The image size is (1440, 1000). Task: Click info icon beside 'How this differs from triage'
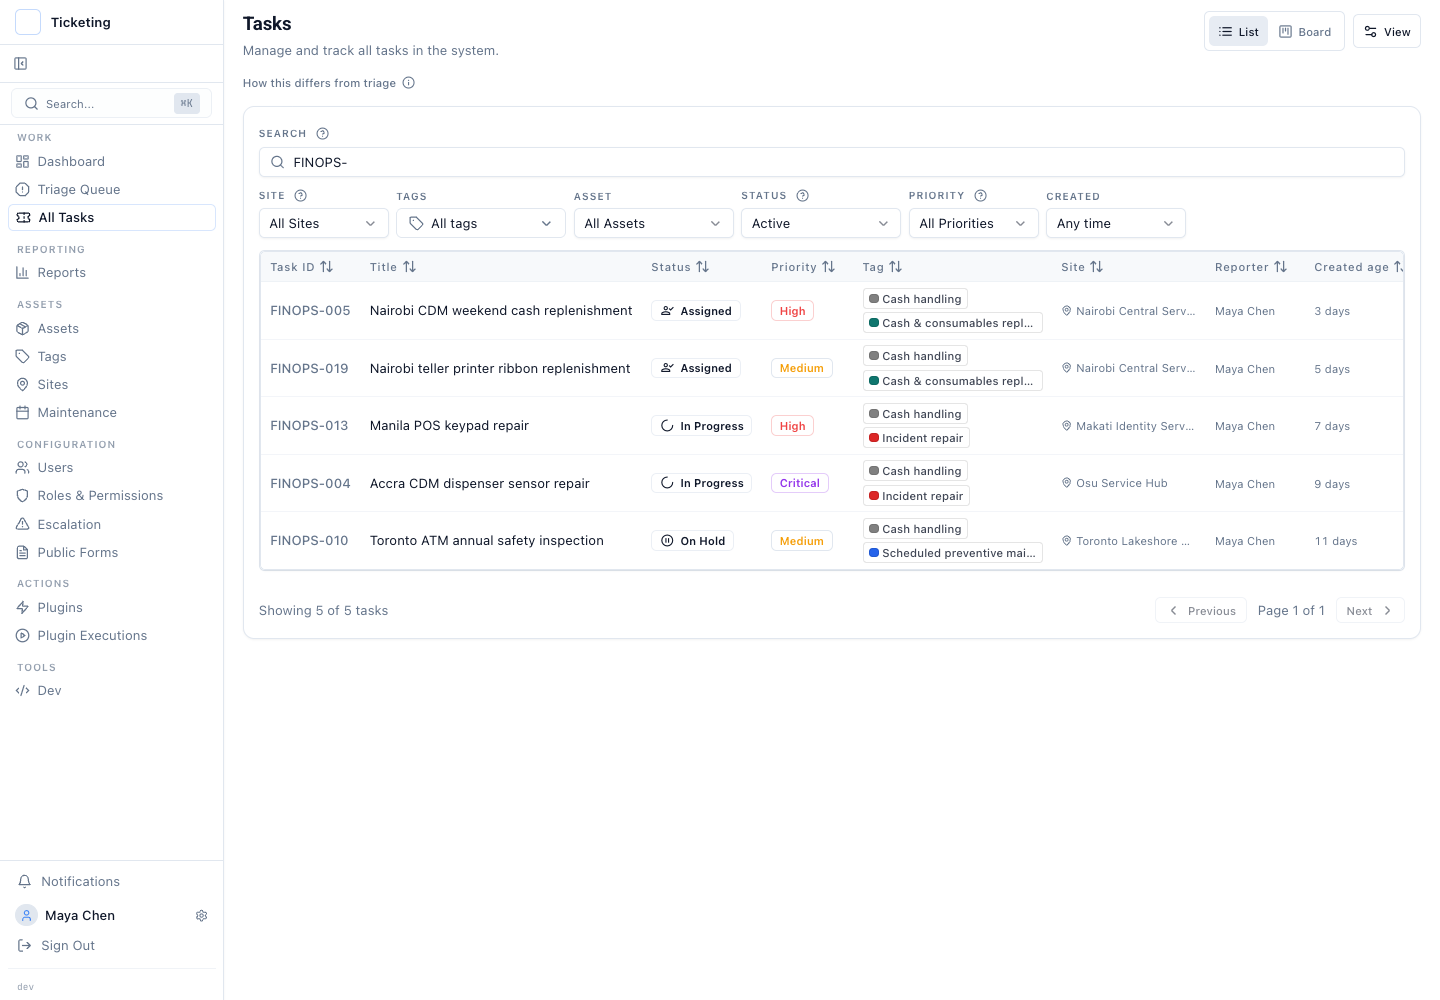409,83
